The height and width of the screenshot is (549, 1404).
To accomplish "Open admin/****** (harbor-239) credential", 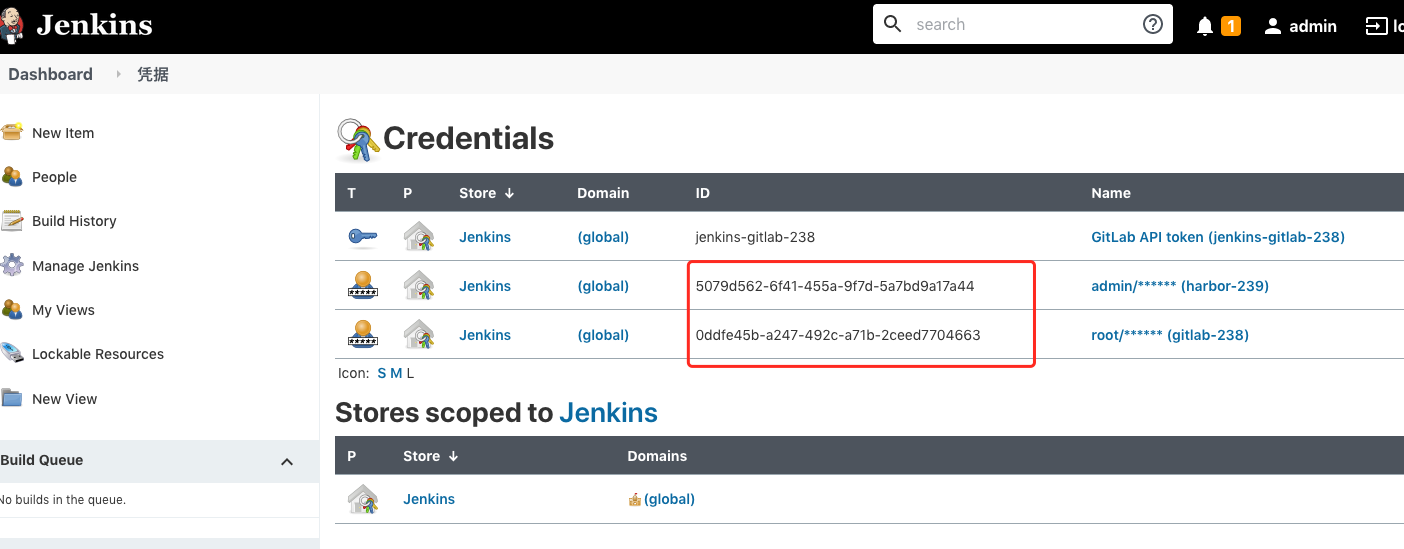I will pos(1180,286).
